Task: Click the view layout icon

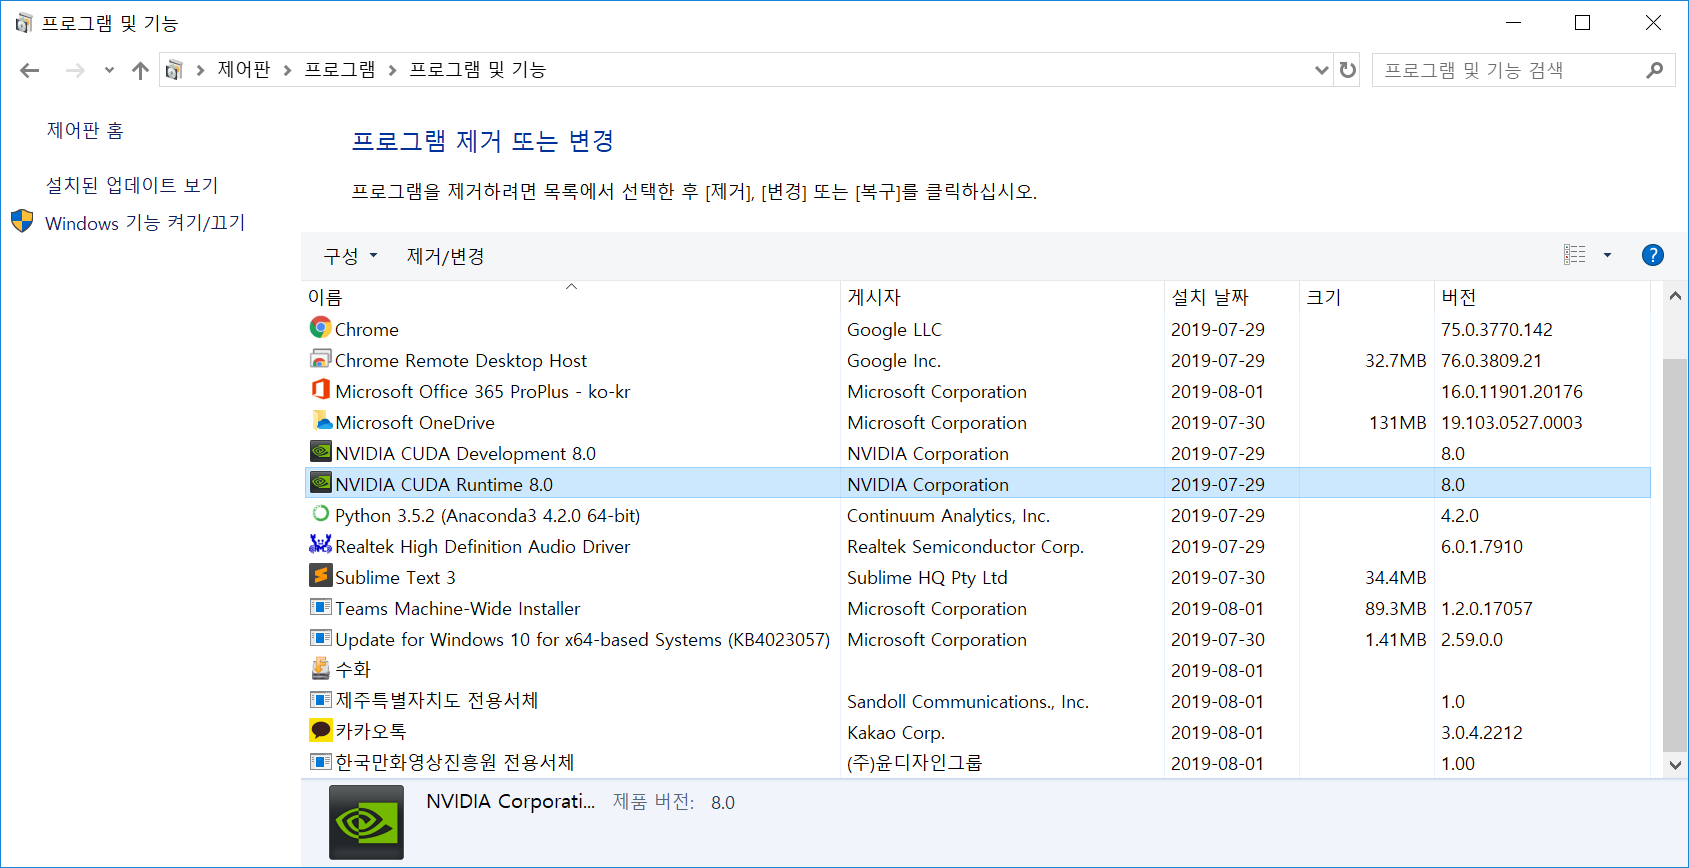Action: 1575,255
